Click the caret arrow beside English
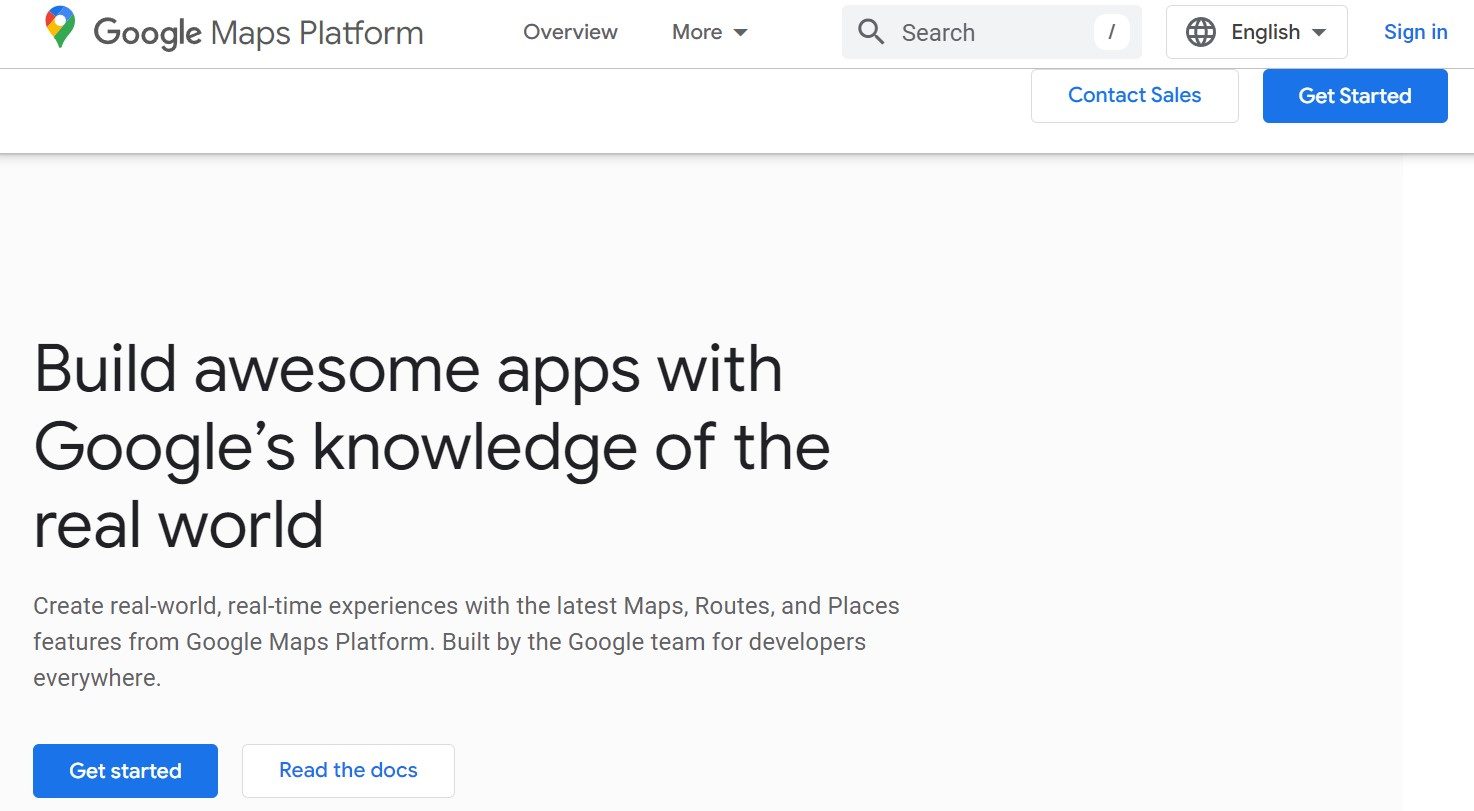 (x=1319, y=33)
